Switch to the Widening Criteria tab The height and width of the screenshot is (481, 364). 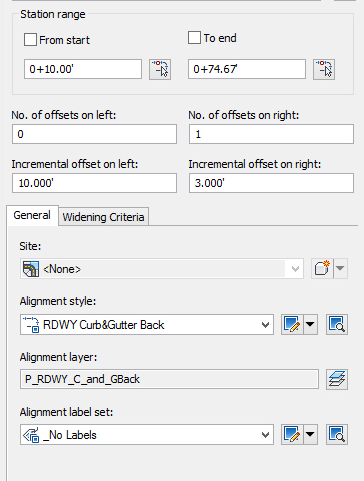(x=103, y=217)
